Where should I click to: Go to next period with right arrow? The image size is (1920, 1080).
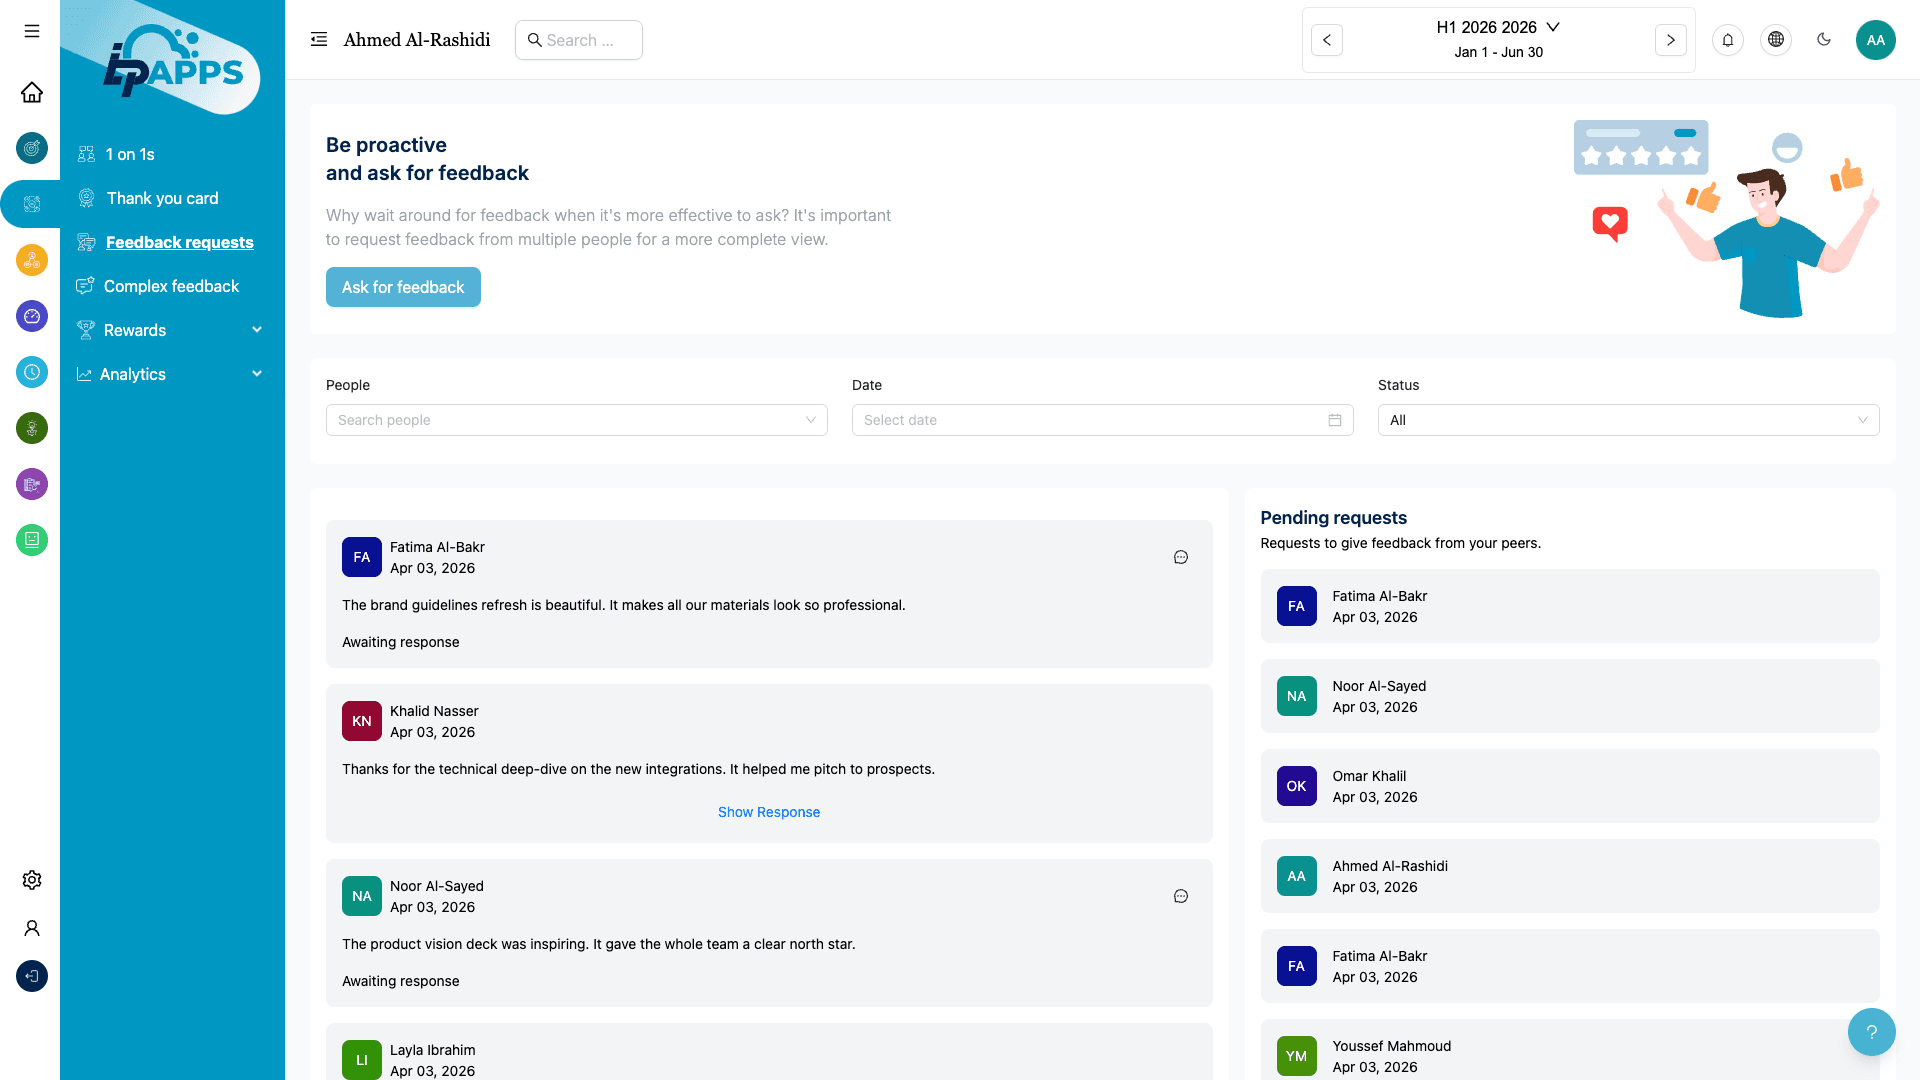(x=1671, y=40)
